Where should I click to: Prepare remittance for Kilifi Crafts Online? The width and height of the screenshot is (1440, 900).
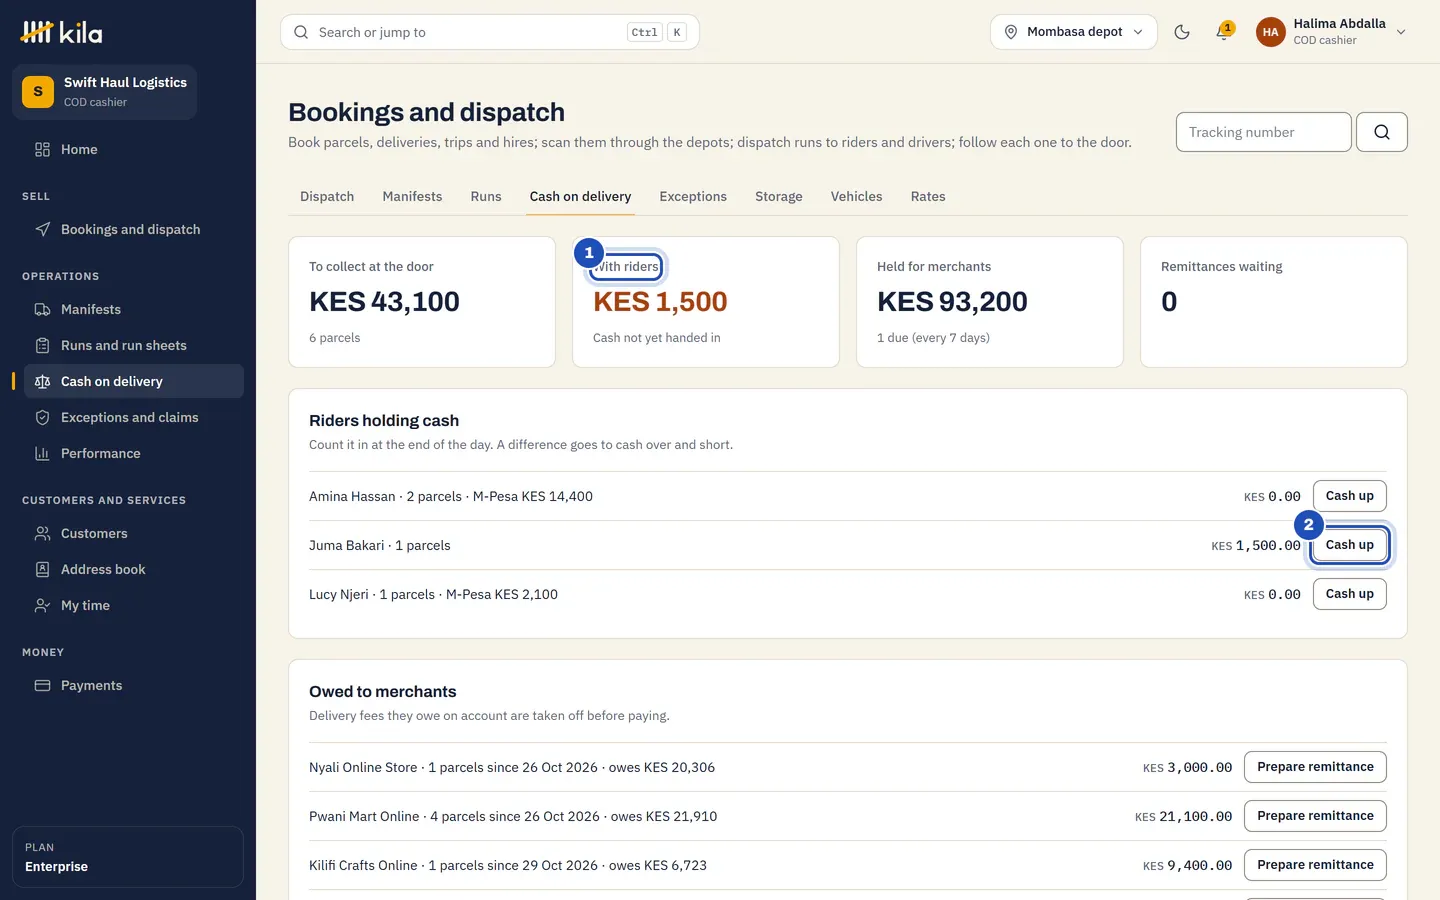pyautogui.click(x=1315, y=865)
